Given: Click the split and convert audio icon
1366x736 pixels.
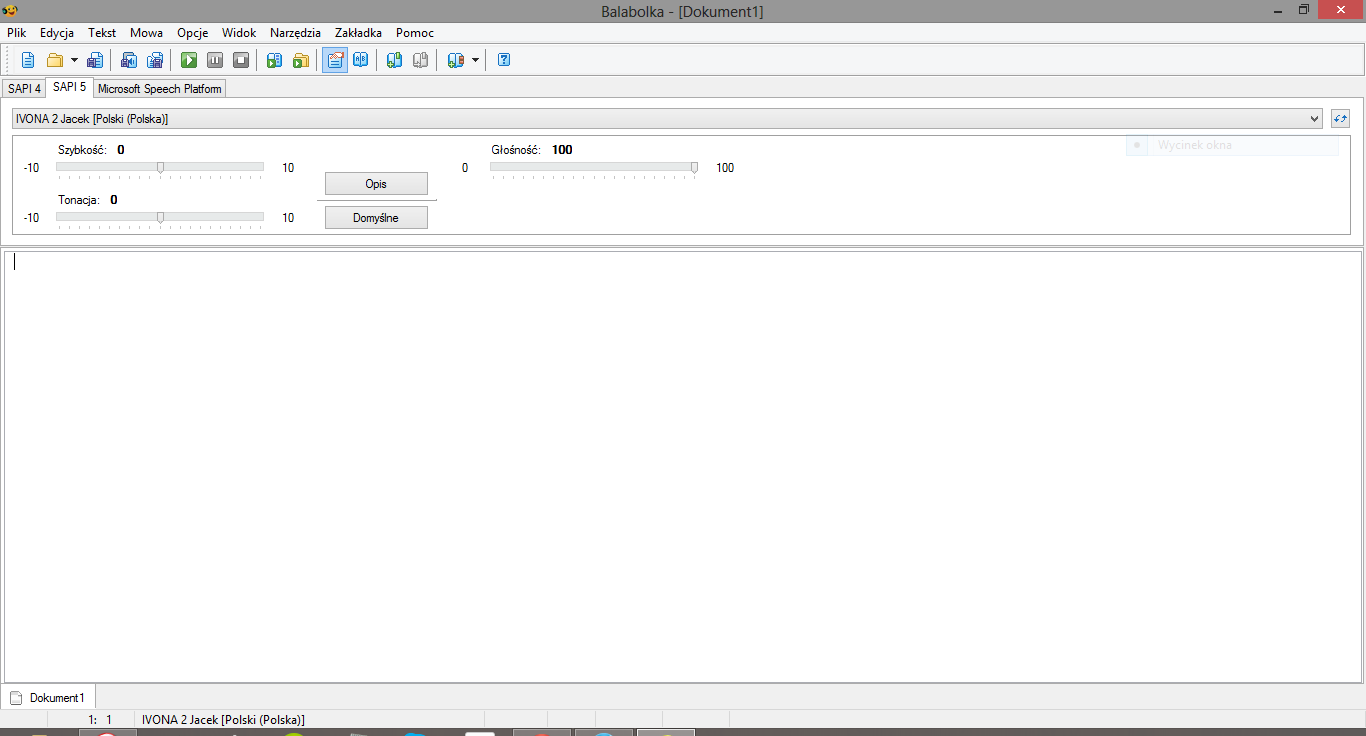Looking at the screenshot, I should [155, 60].
